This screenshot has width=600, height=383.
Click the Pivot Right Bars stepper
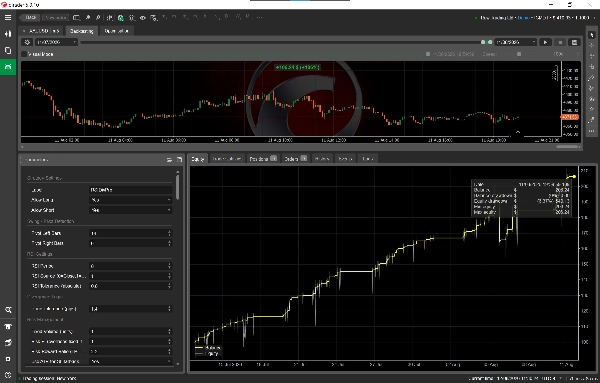tap(169, 243)
